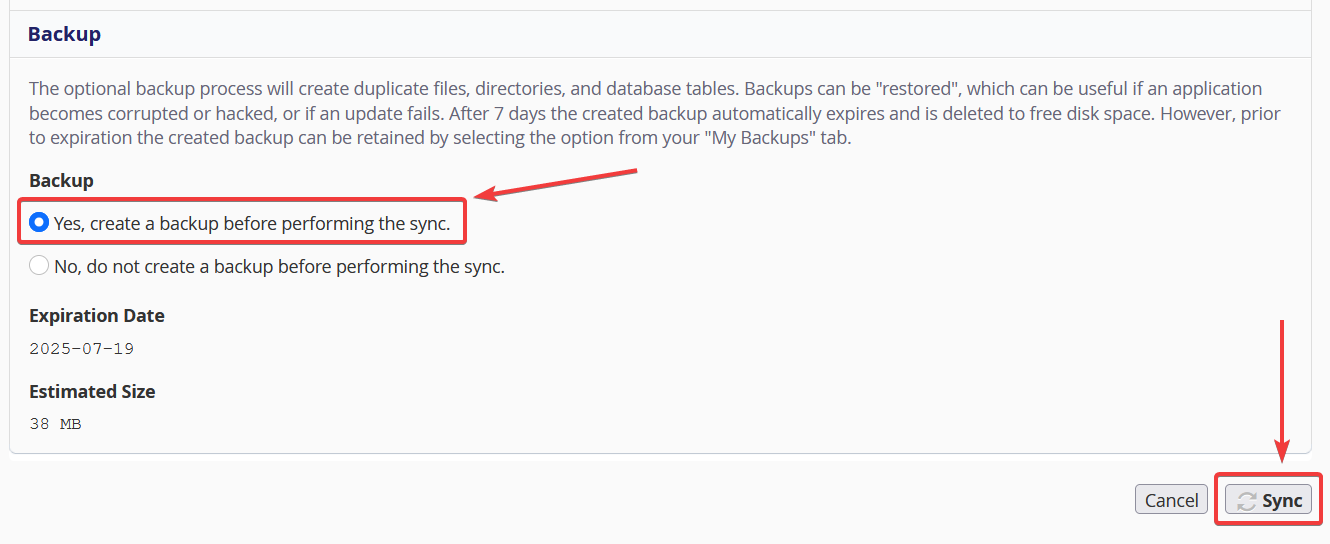Start the sync with the Sync button
Viewport: 1330px width, 544px height.
[x=1268, y=500]
